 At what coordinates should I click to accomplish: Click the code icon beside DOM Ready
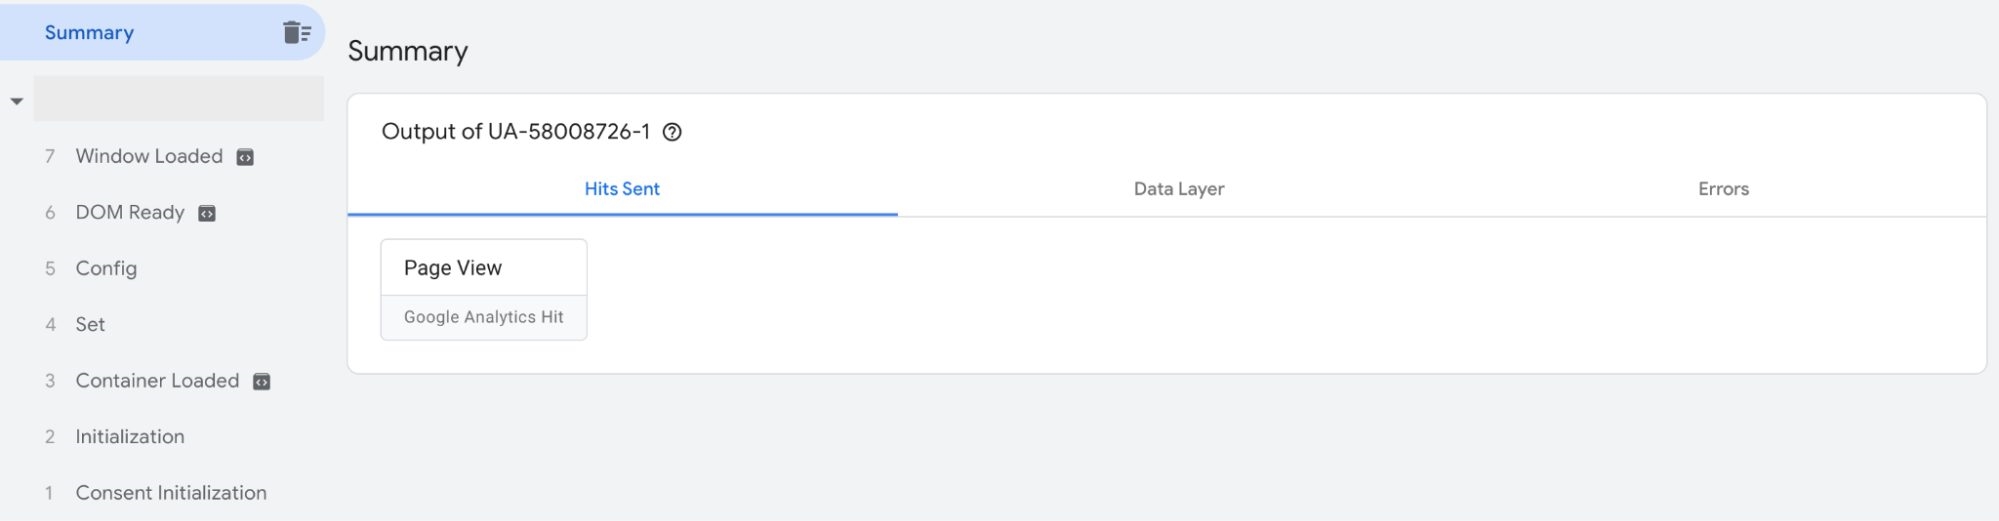click(207, 213)
